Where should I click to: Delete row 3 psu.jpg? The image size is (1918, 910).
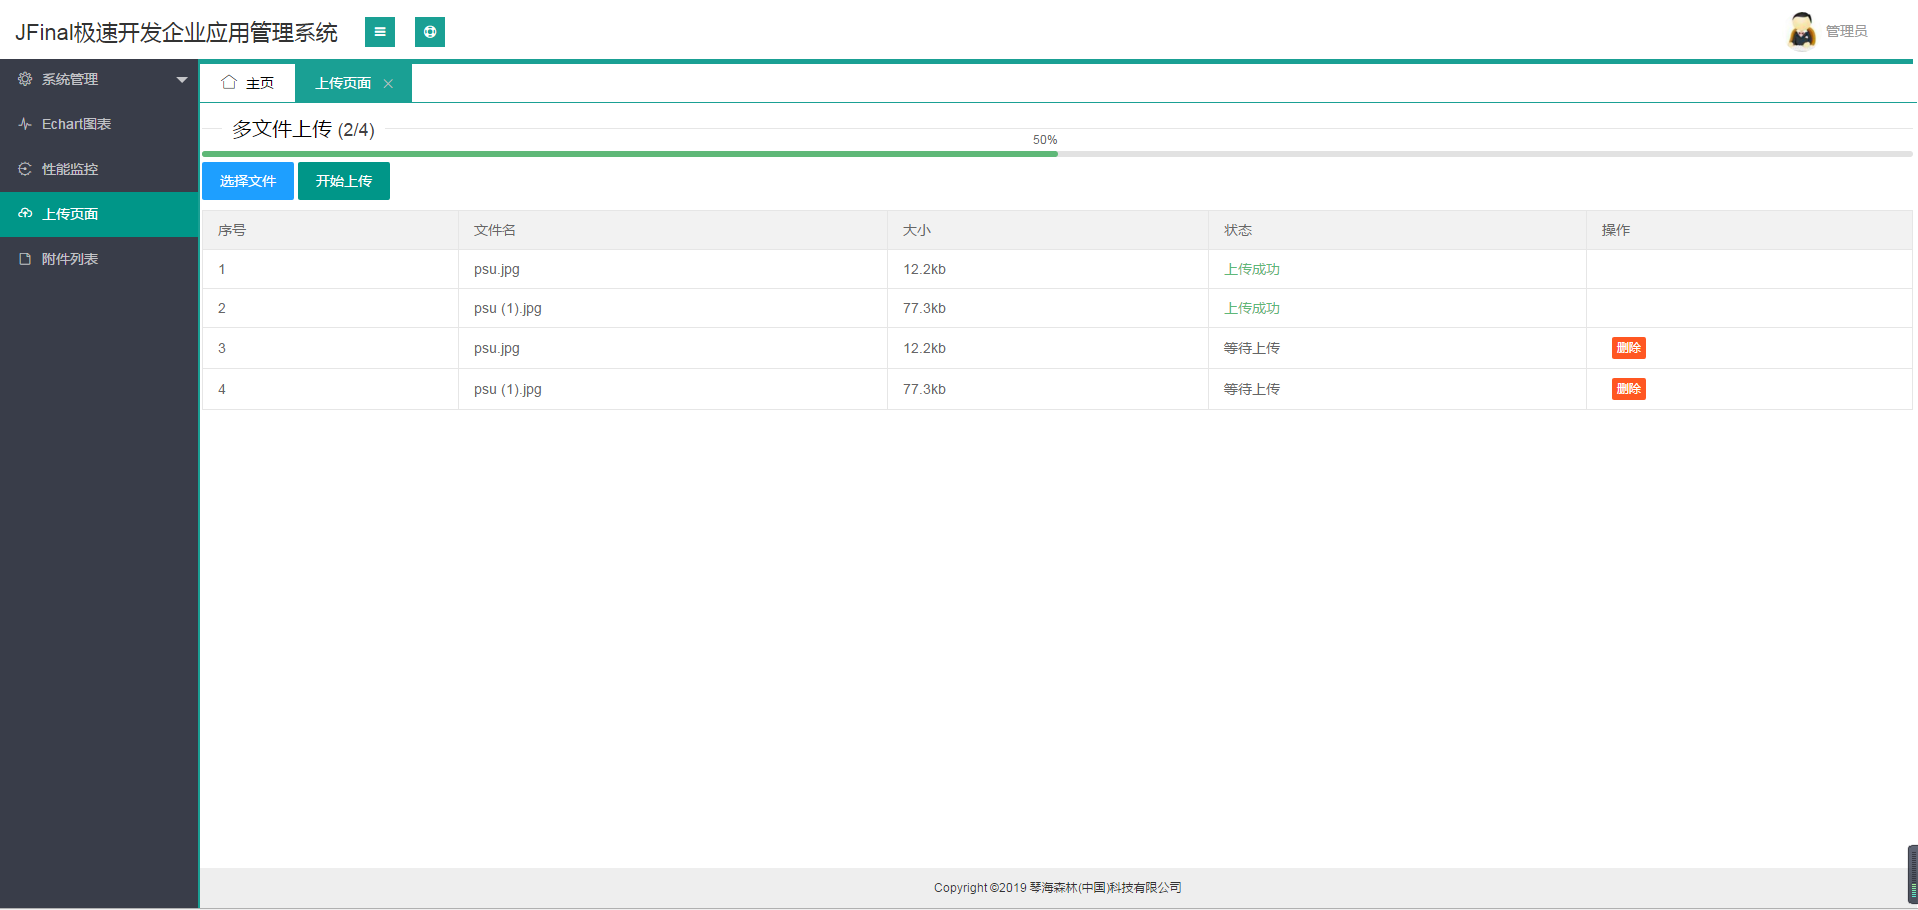tap(1628, 348)
